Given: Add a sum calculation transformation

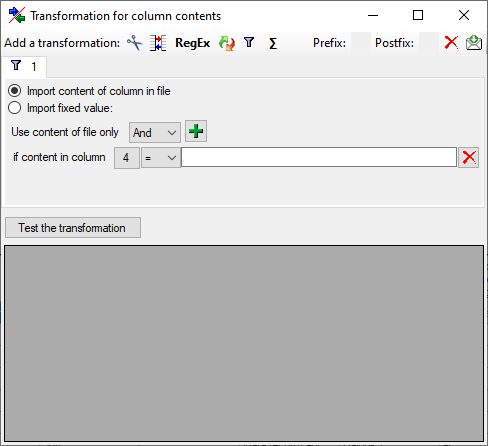Looking at the screenshot, I should [x=273, y=43].
